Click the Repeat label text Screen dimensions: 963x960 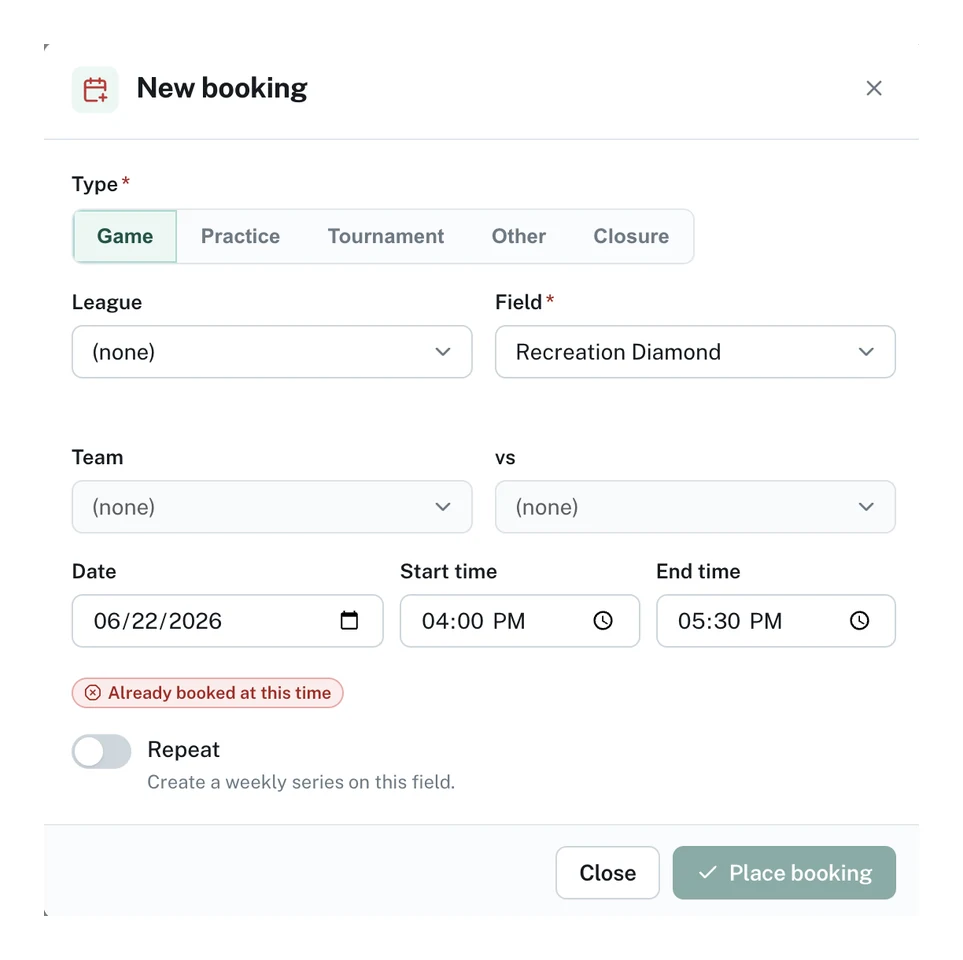pyautogui.click(x=183, y=749)
